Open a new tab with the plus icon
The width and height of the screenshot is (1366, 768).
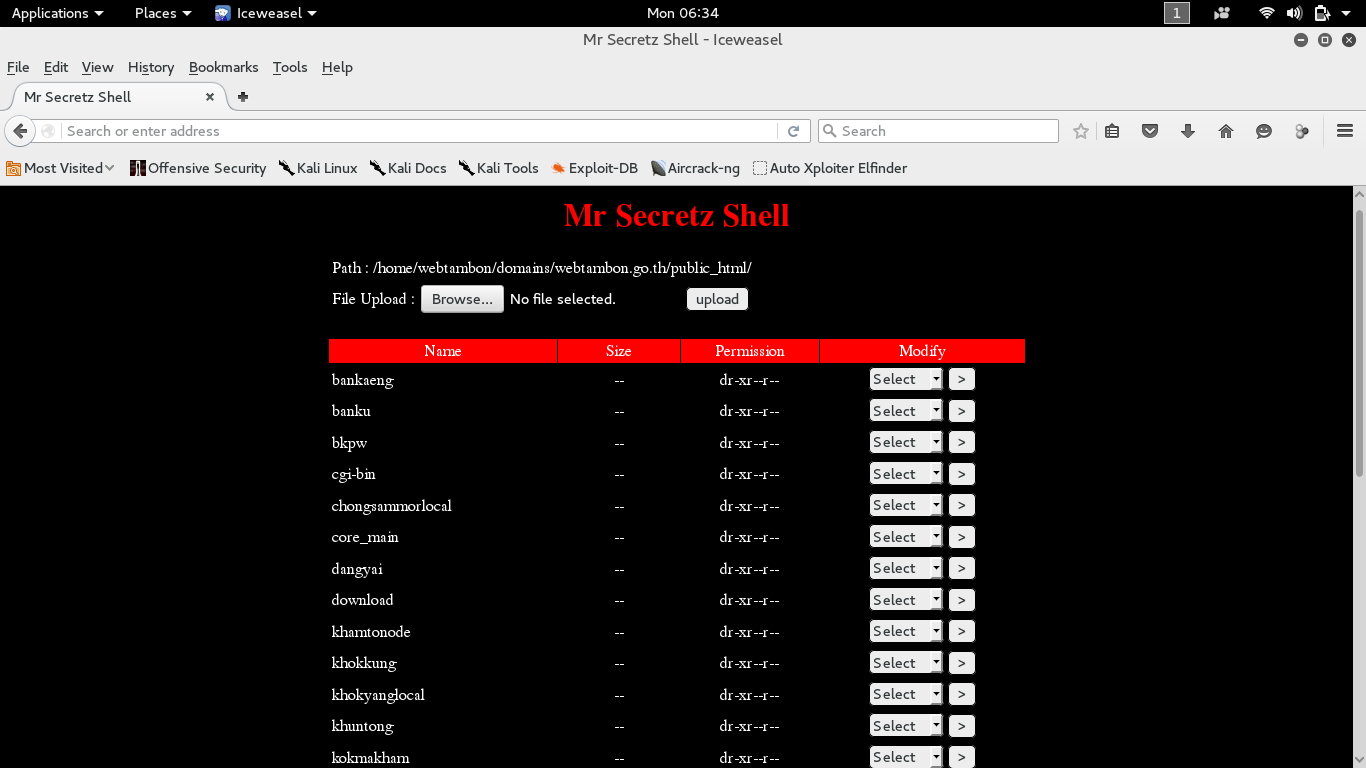tap(242, 97)
